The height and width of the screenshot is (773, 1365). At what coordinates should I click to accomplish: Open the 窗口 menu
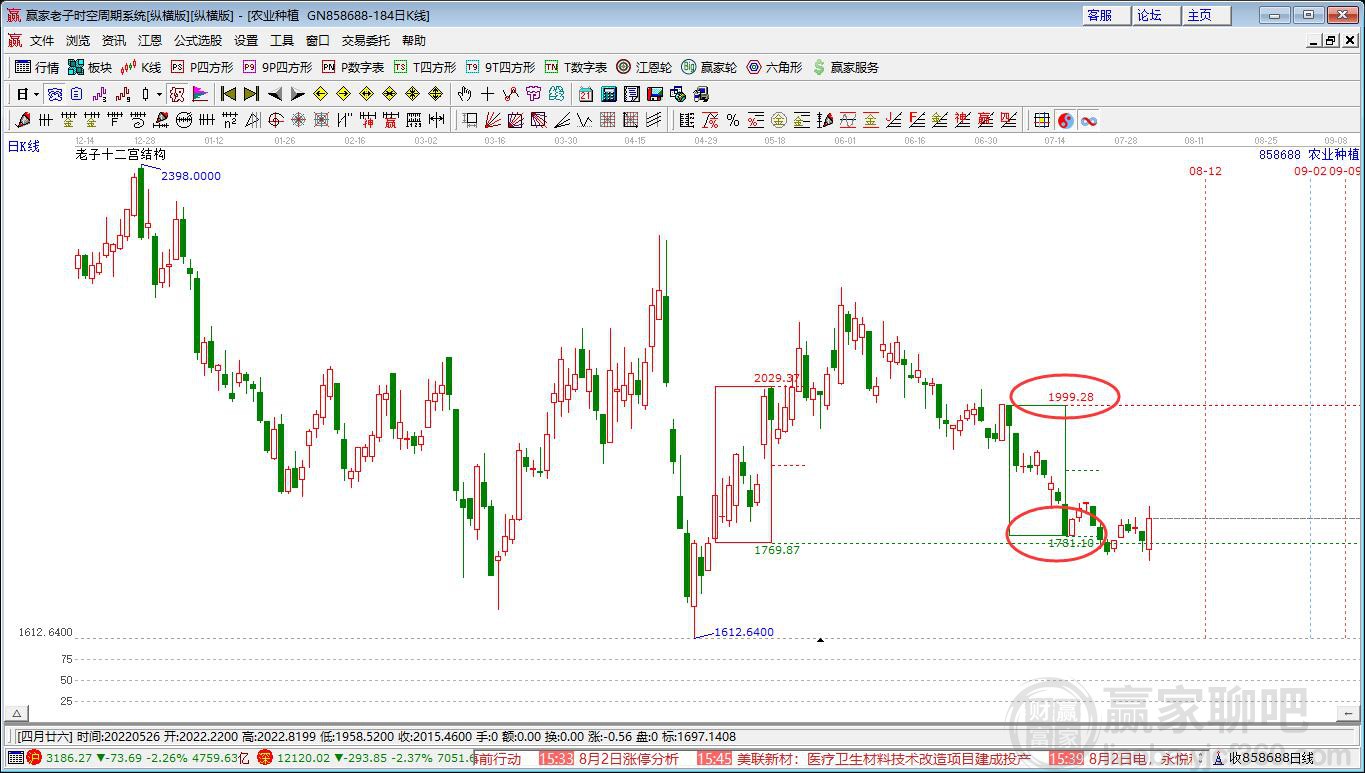318,41
